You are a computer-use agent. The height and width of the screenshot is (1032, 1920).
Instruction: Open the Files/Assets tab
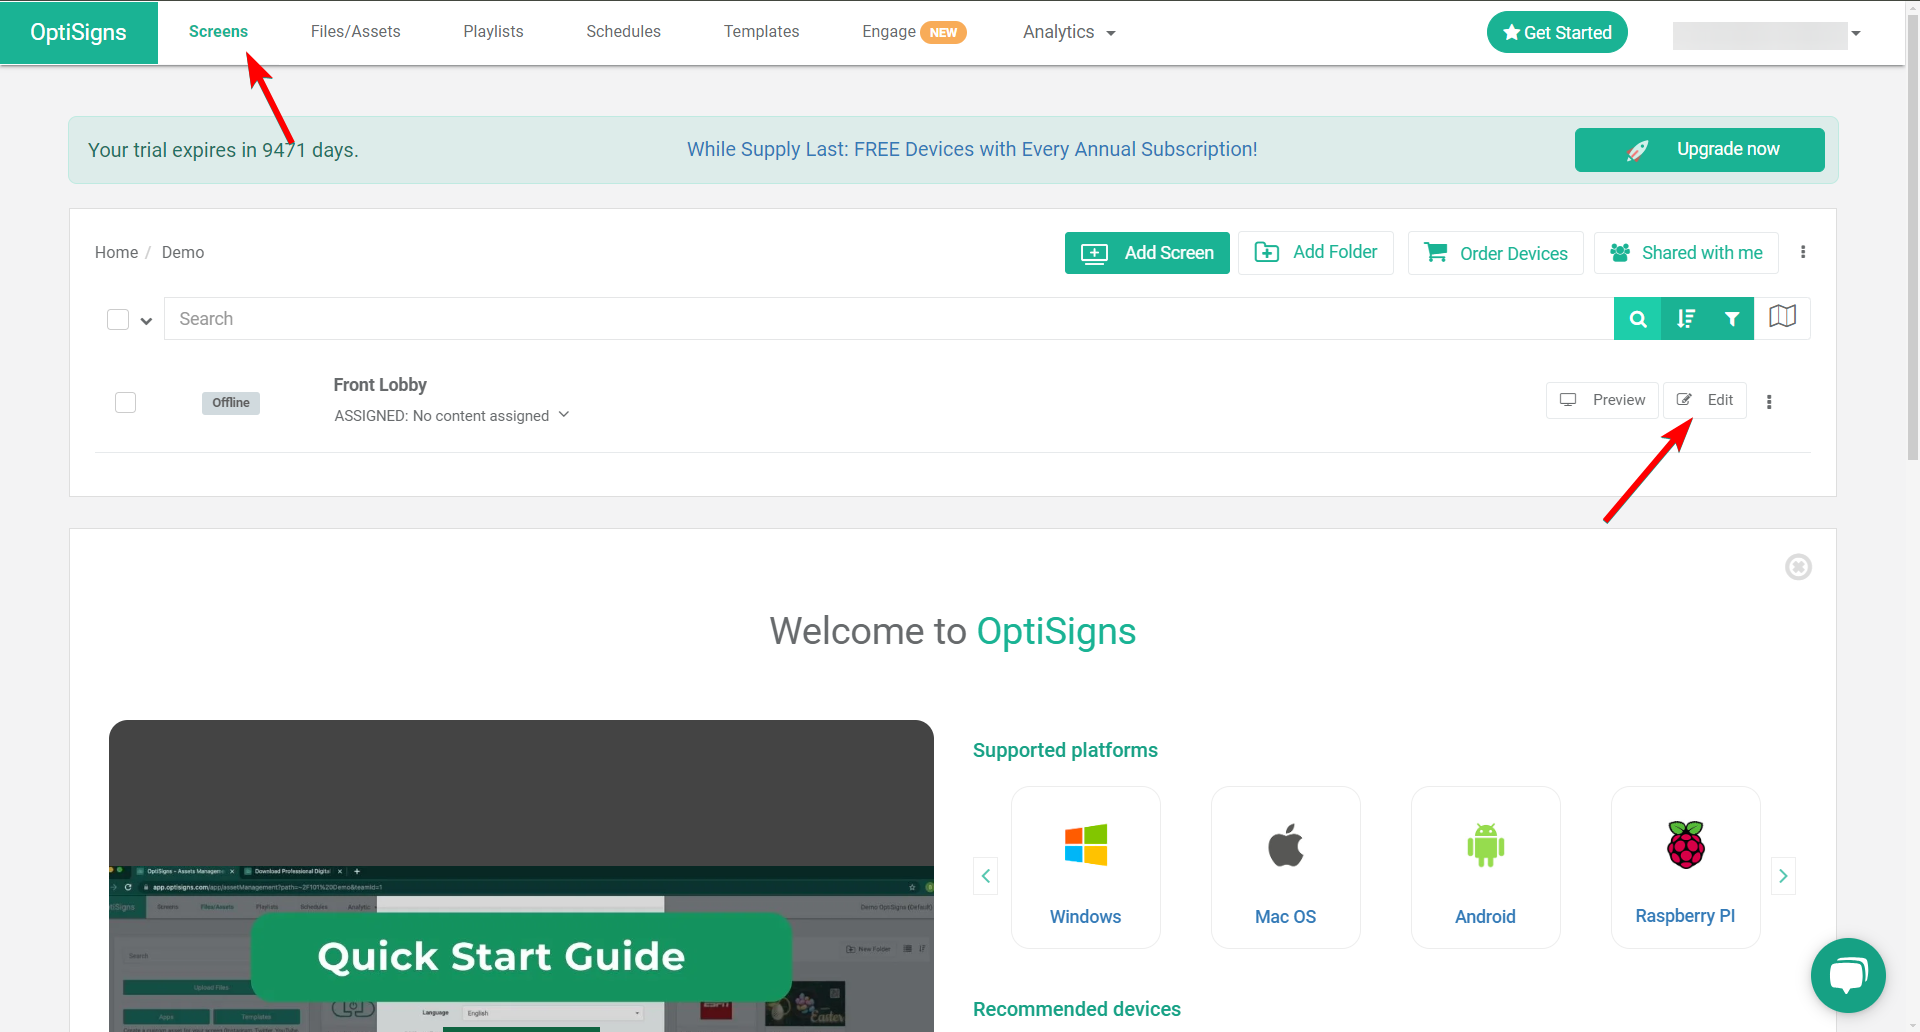click(355, 32)
